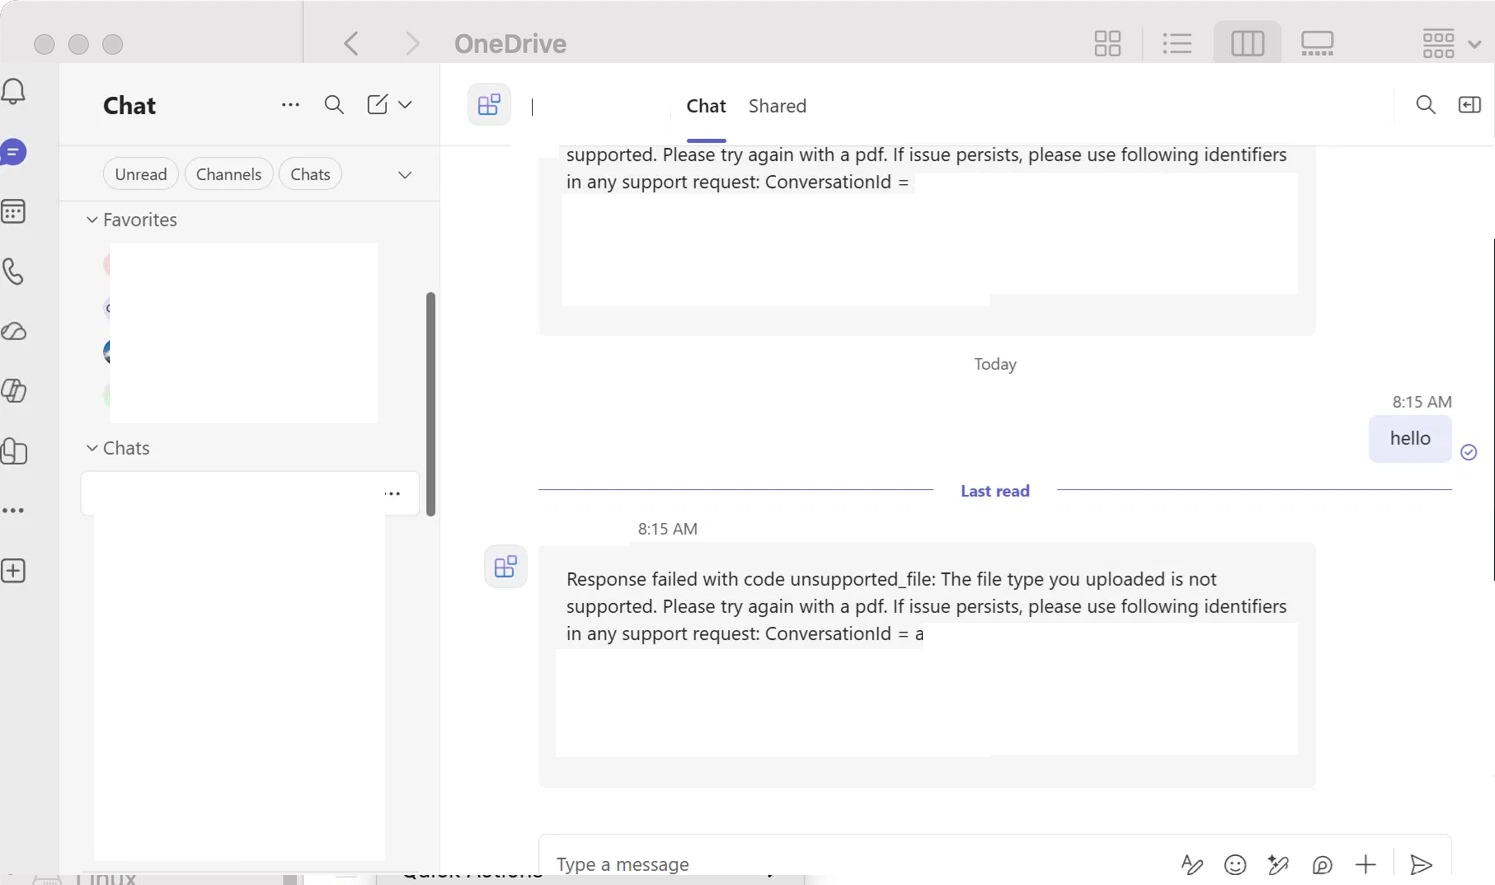Find in chat using header search icon

[1426, 105]
